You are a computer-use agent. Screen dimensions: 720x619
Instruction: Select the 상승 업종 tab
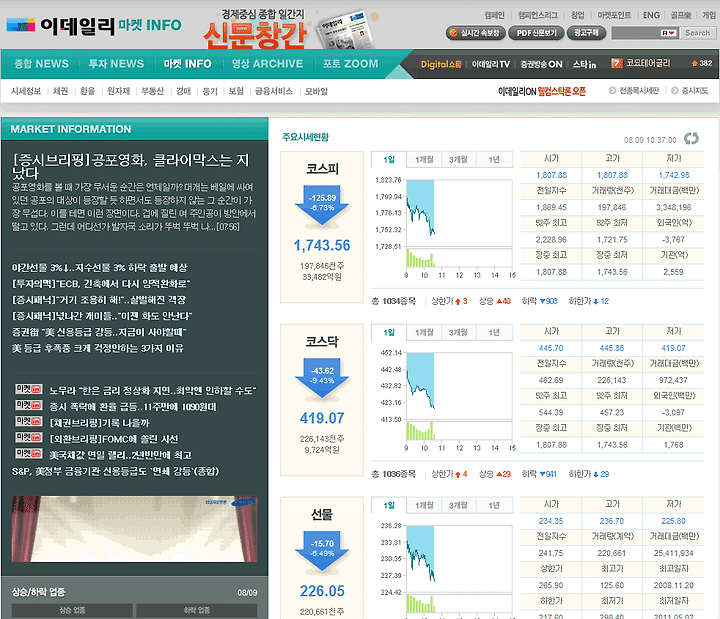72,610
